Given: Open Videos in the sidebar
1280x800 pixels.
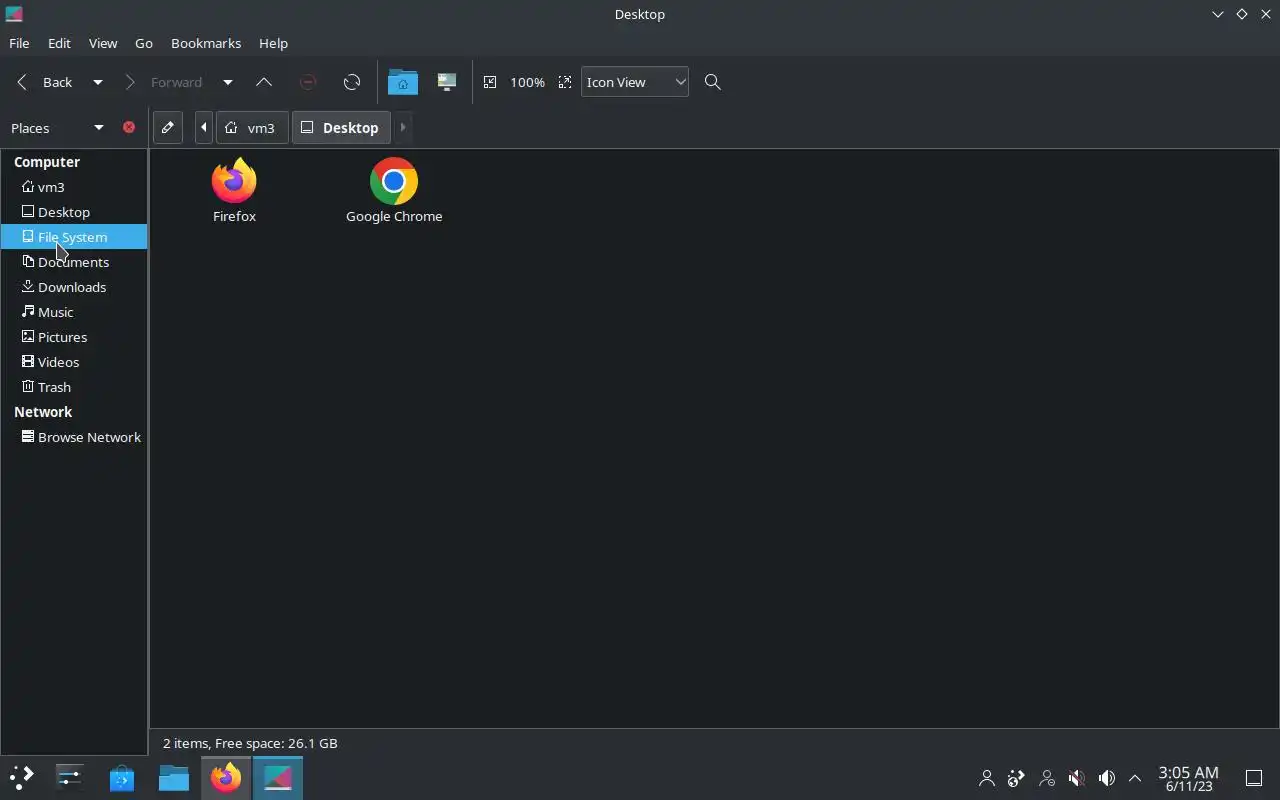Looking at the screenshot, I should point(74,362).
